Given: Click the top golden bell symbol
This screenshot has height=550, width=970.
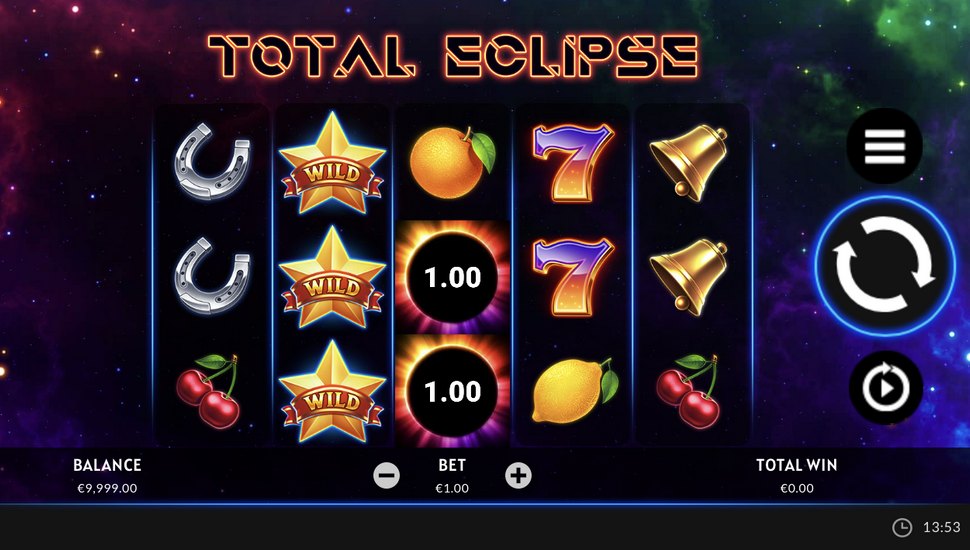Looking at the screenshot, I should click(x=689, y=162).
